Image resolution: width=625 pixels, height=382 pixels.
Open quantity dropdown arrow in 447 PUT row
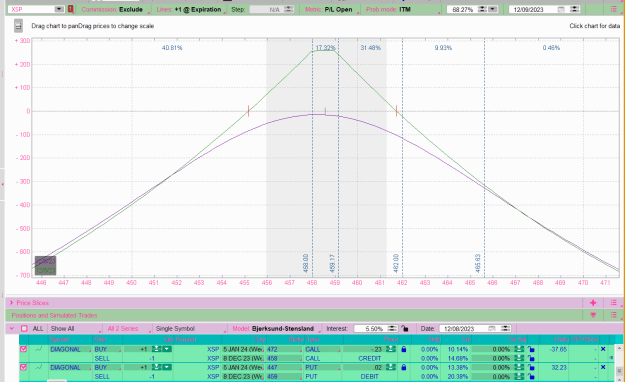click(167, 367)
